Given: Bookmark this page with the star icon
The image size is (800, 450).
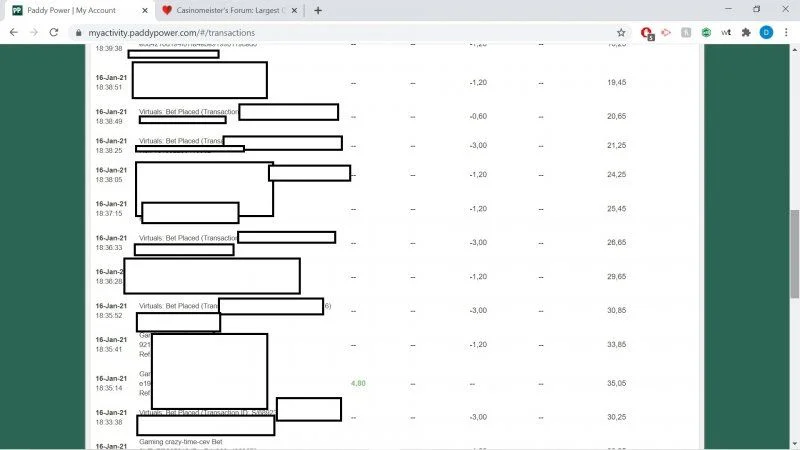Looking at the screenshot, I should [621, 33].
